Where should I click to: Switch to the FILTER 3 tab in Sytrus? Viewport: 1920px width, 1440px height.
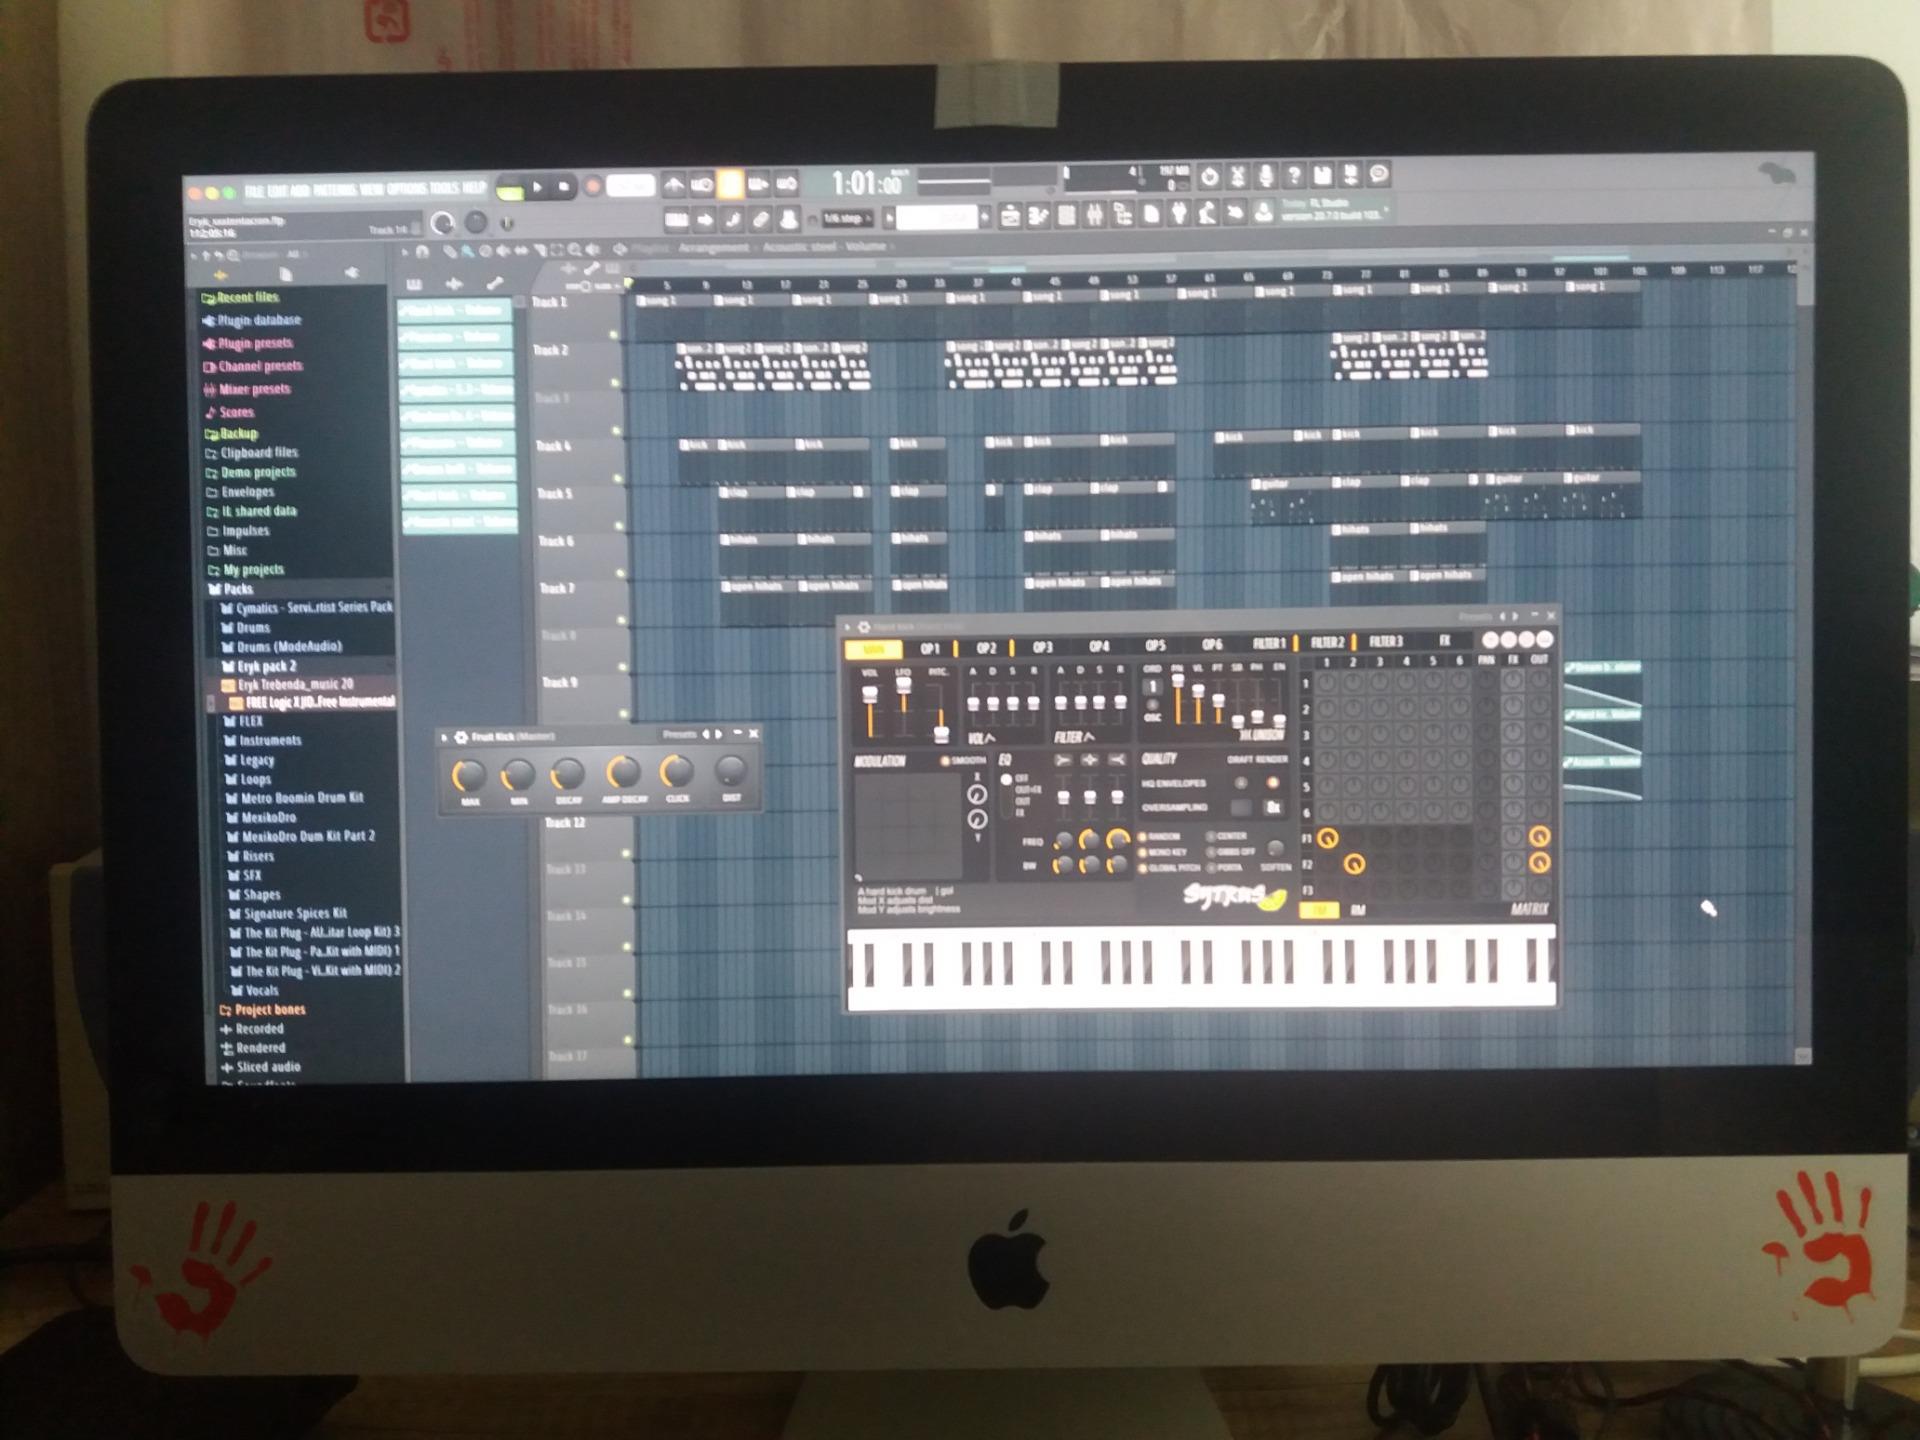coord(1385,642)
